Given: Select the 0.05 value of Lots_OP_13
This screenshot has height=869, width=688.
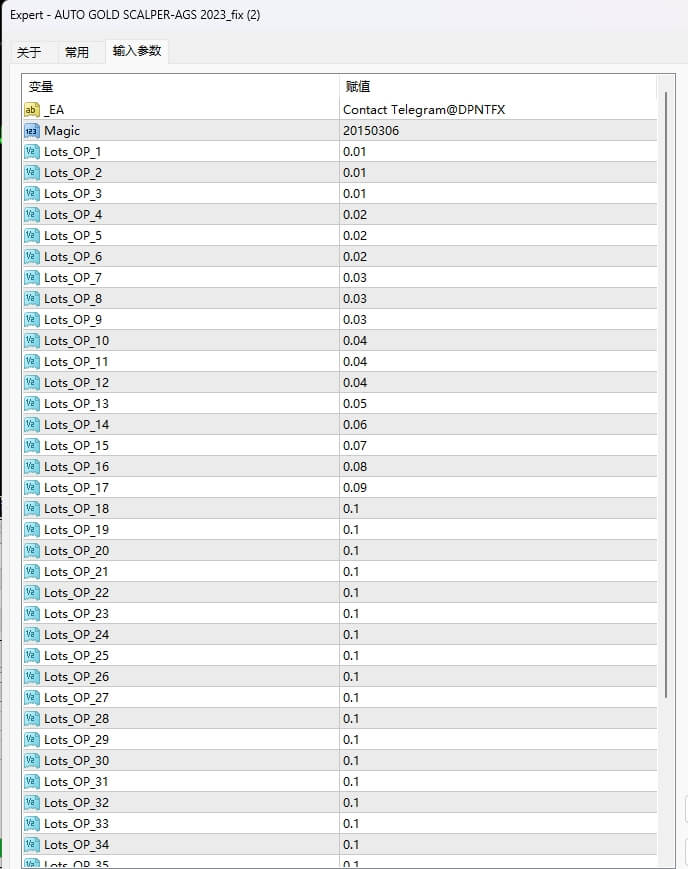Looking at the screenshot, I should click(355, 404).
